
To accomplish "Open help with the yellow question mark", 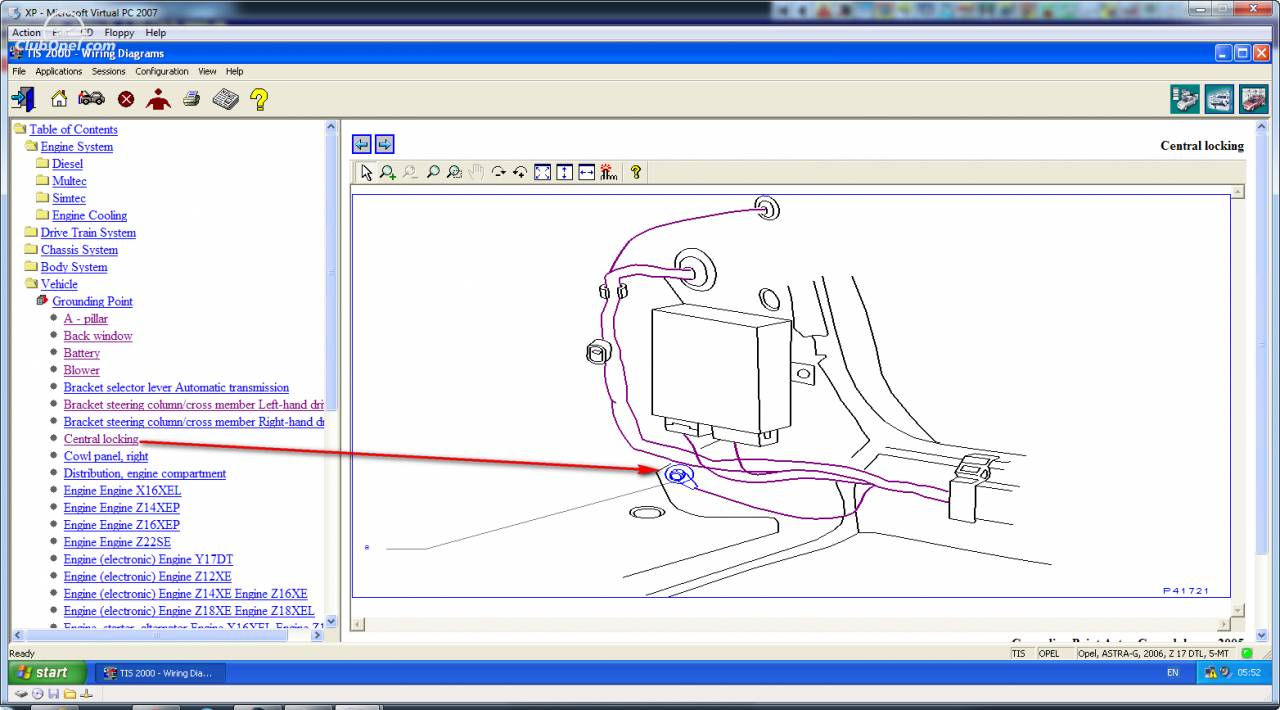I will tap(259, 99).
